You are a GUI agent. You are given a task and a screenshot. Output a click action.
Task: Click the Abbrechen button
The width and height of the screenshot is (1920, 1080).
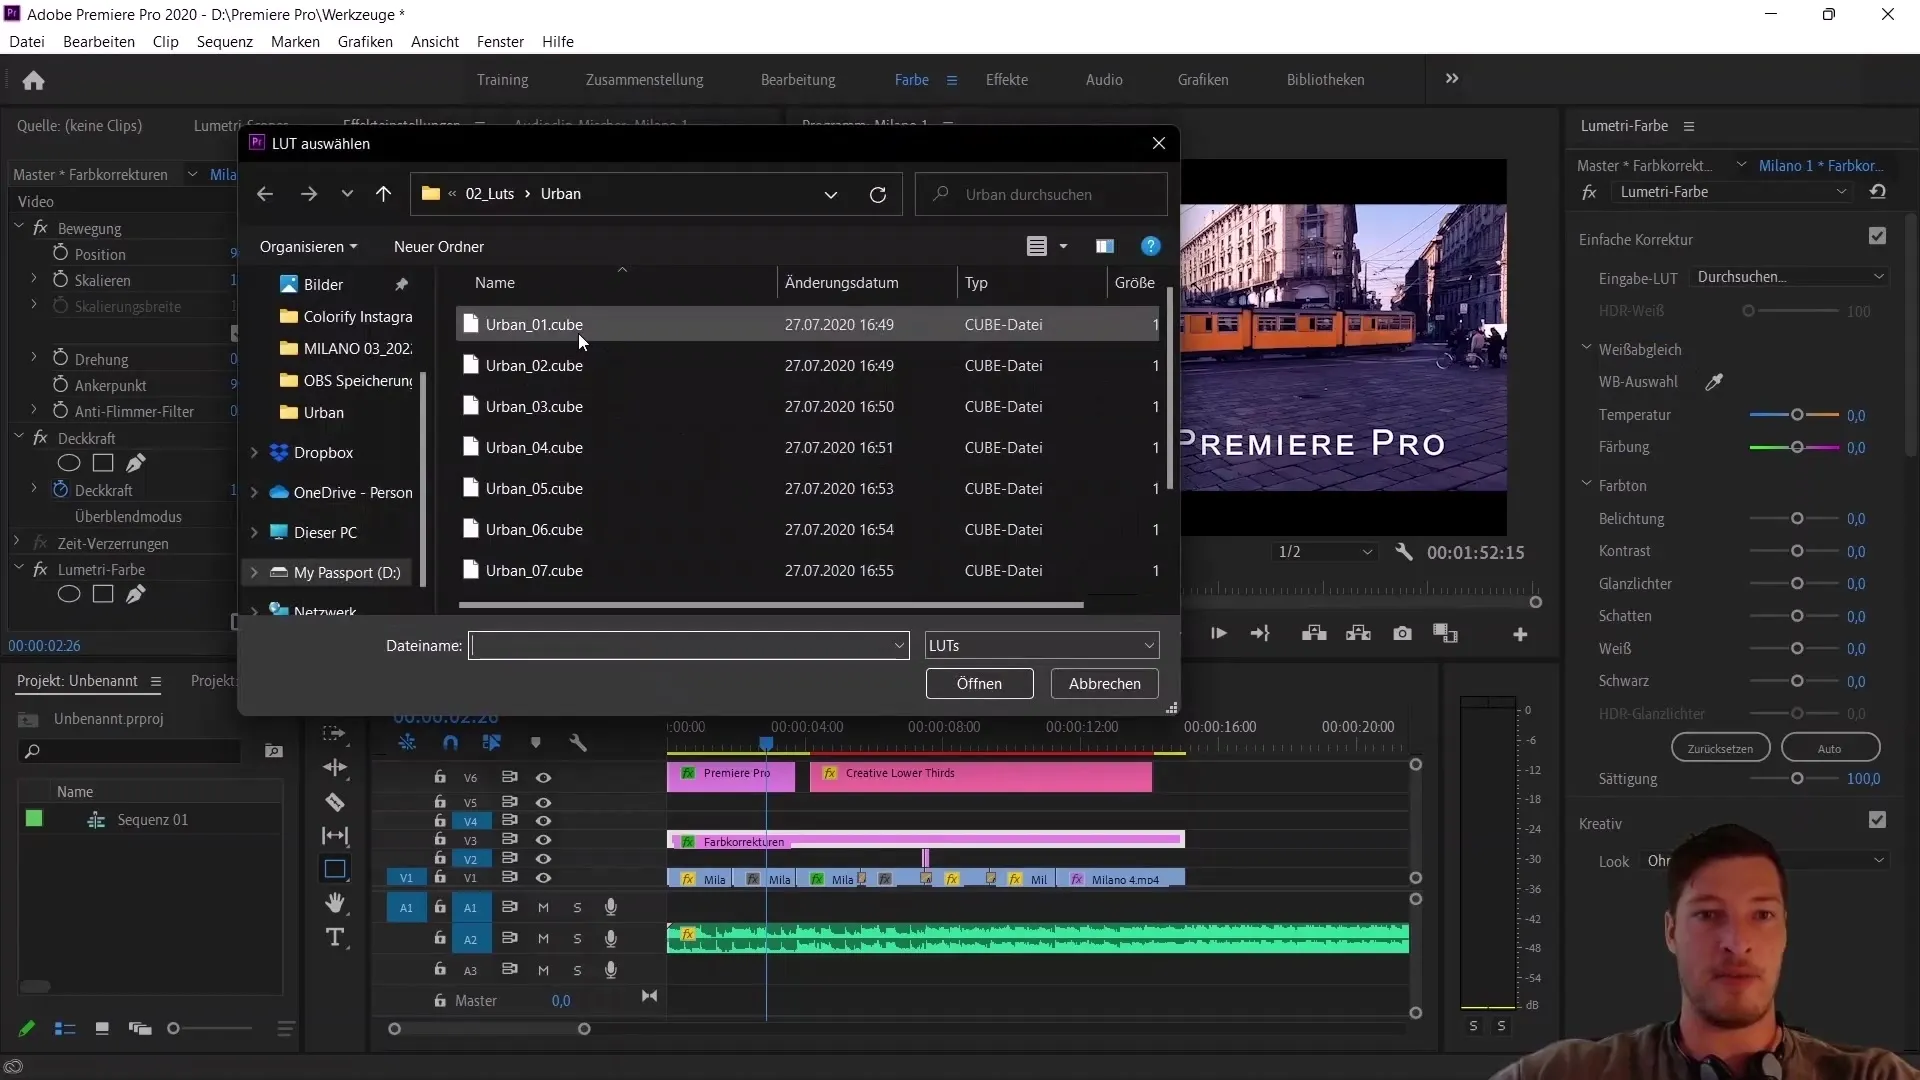point(1104,684)
